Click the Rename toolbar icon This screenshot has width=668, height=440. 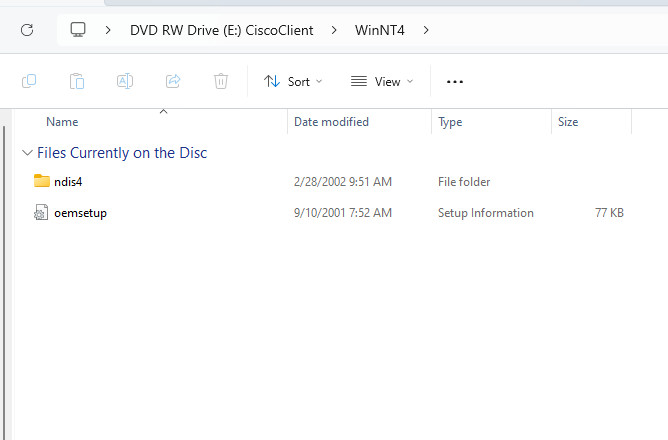(x=125, y=81)
